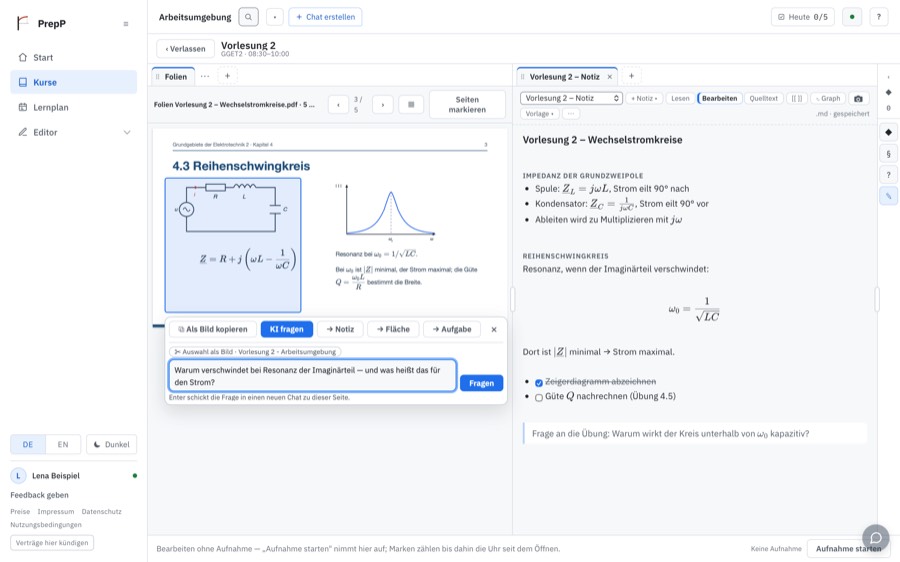Viewport: 900px width, 562px height.
Task: Switch to the Folien tab
Action: pos(173,76)
